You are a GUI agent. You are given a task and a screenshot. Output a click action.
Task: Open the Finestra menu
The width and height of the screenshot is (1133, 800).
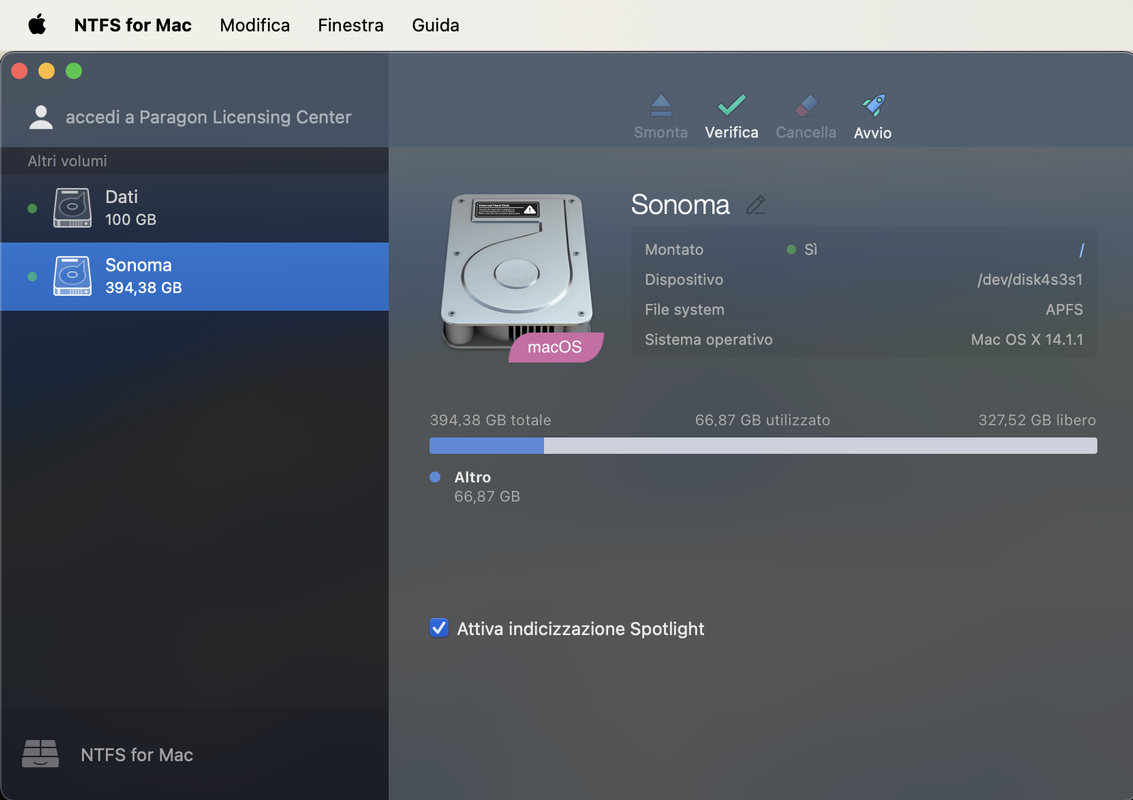pos(350,25)
